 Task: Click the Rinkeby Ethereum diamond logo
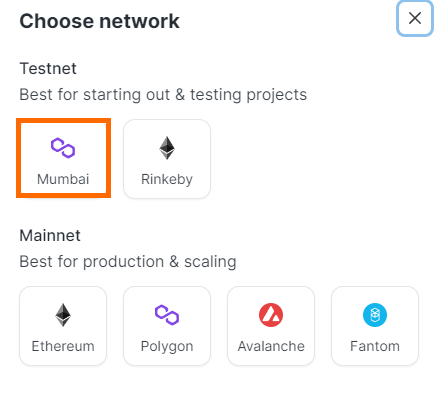tap(167, 148)
